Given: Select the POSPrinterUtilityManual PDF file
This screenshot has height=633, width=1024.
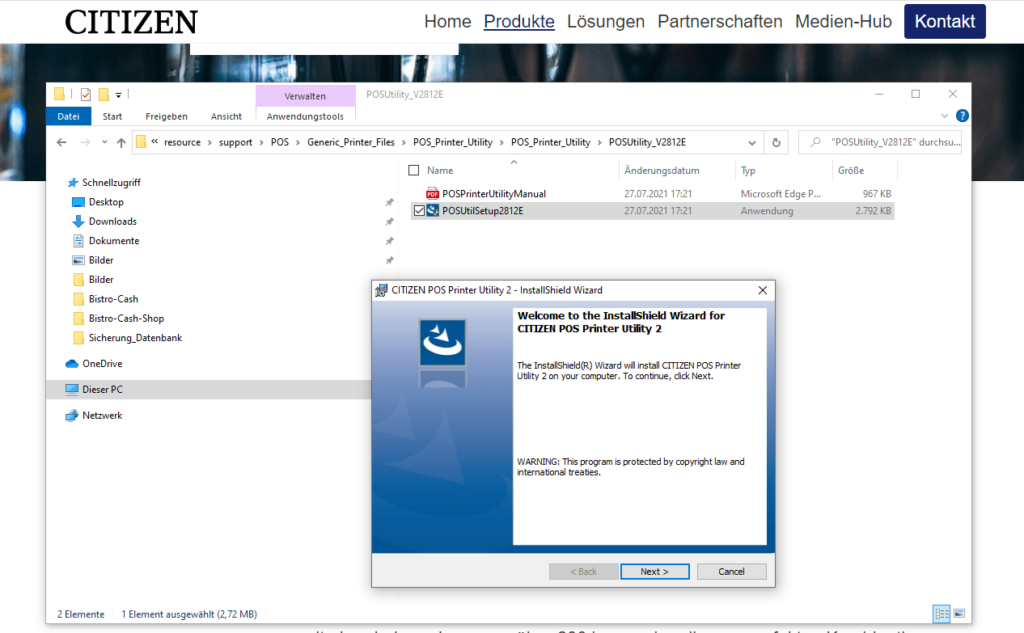Looking at the screenshot, I should tap(651, 193).
